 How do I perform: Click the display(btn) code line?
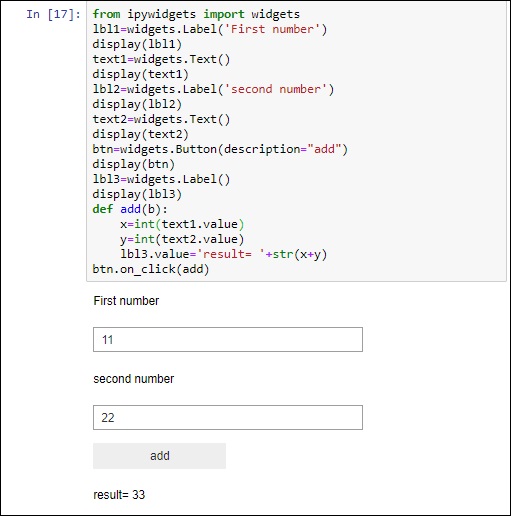(134, 164)
